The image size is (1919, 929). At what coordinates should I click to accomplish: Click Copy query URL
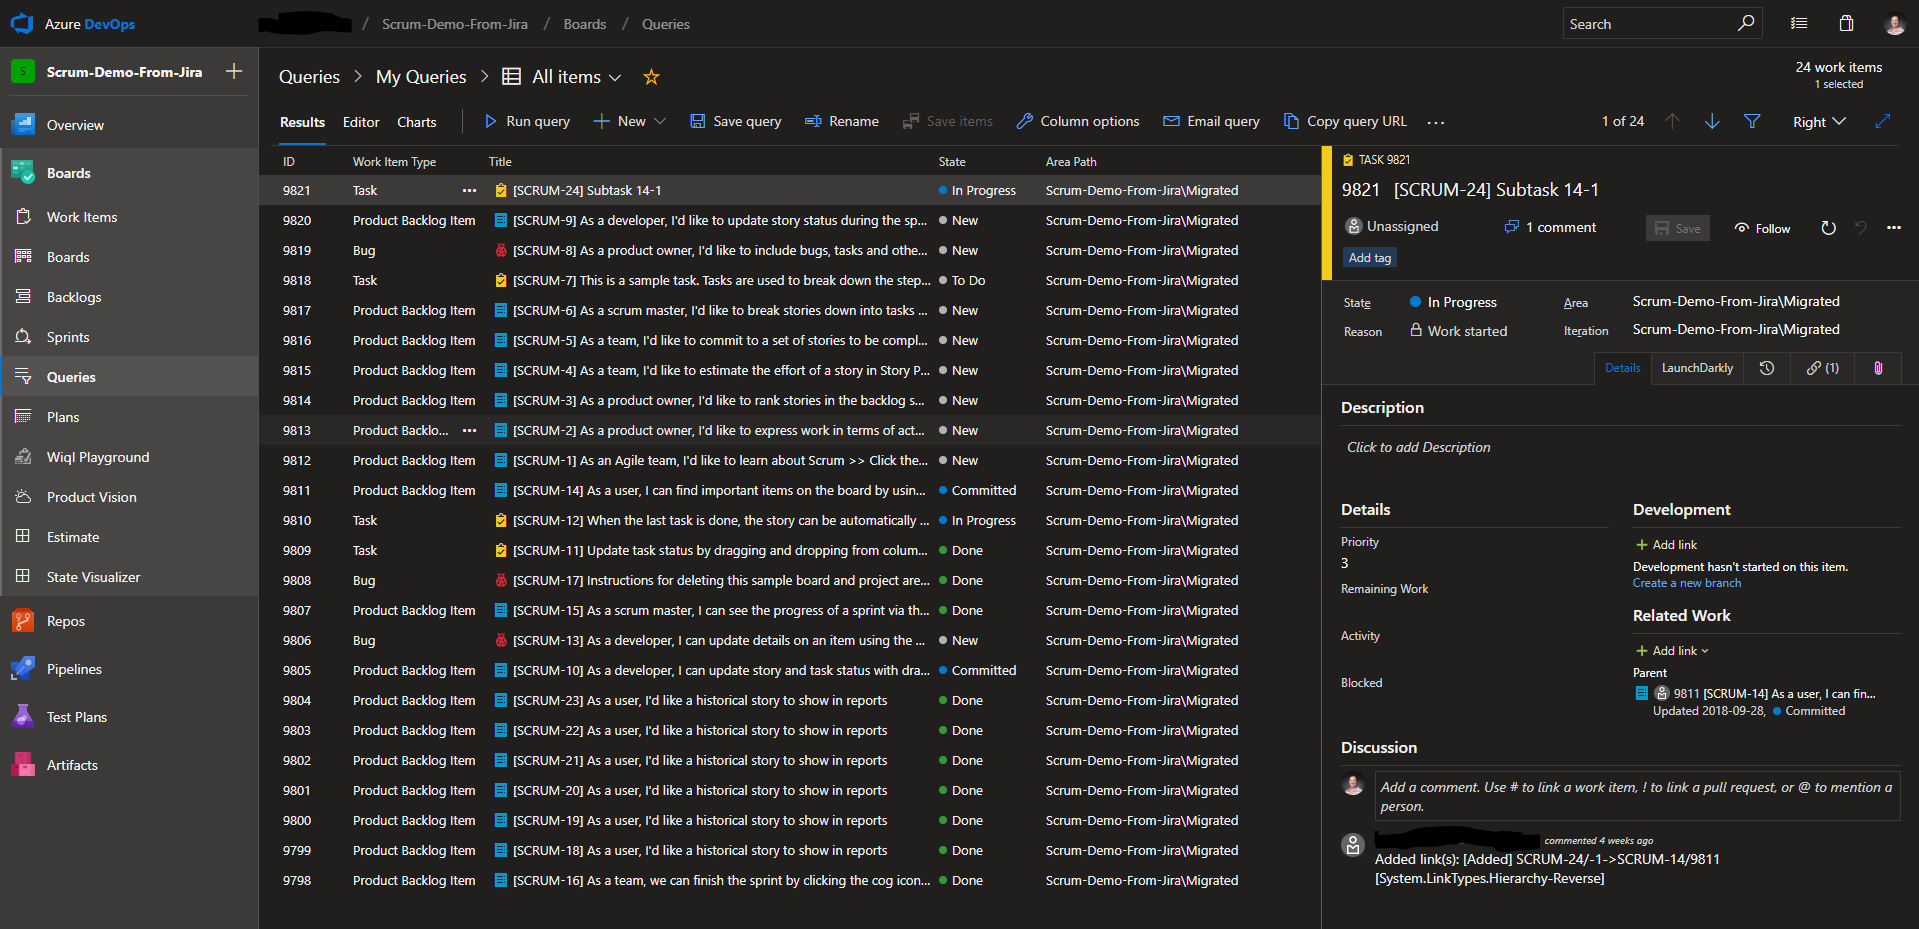click(1345, 121)
